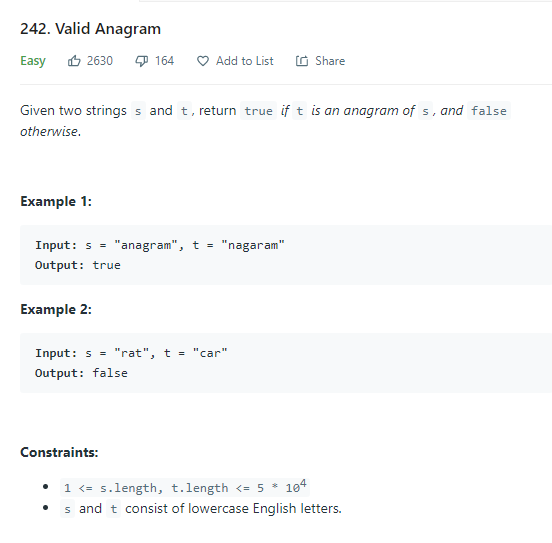This screenshot has width=552, height=543.
Task: Select the 164 dislikes count
Action: (x=164, y=61)
